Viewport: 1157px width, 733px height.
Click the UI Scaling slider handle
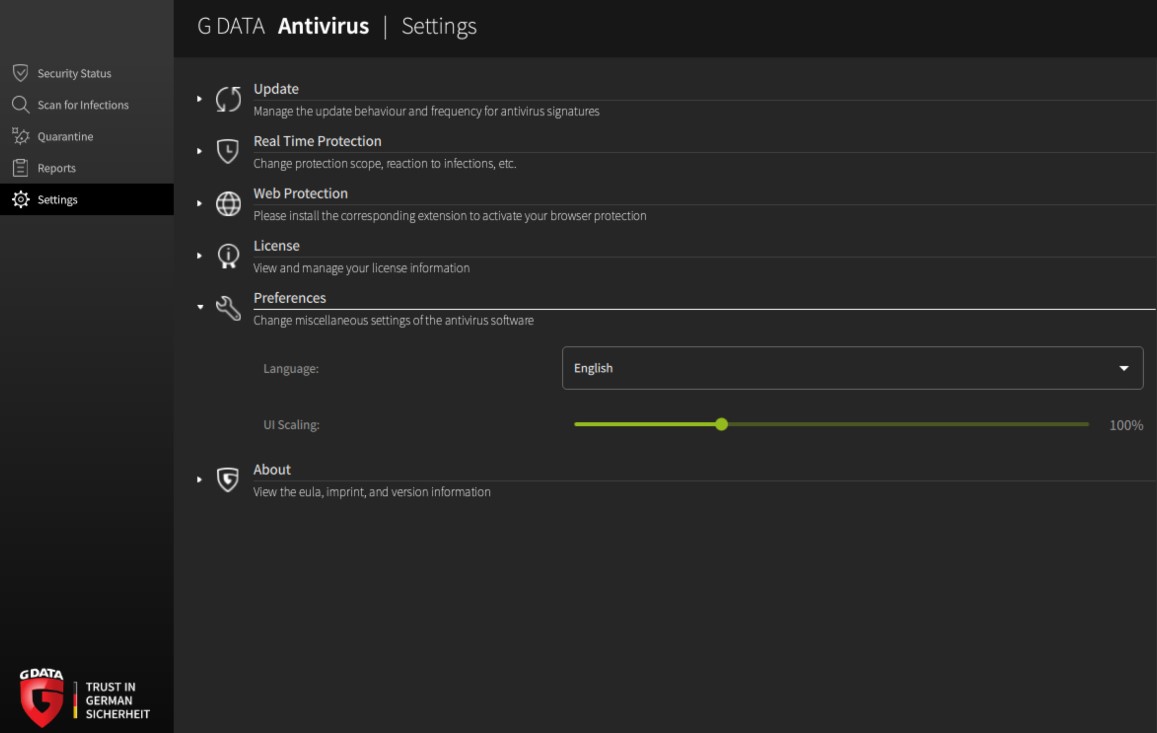pos(722,424)
